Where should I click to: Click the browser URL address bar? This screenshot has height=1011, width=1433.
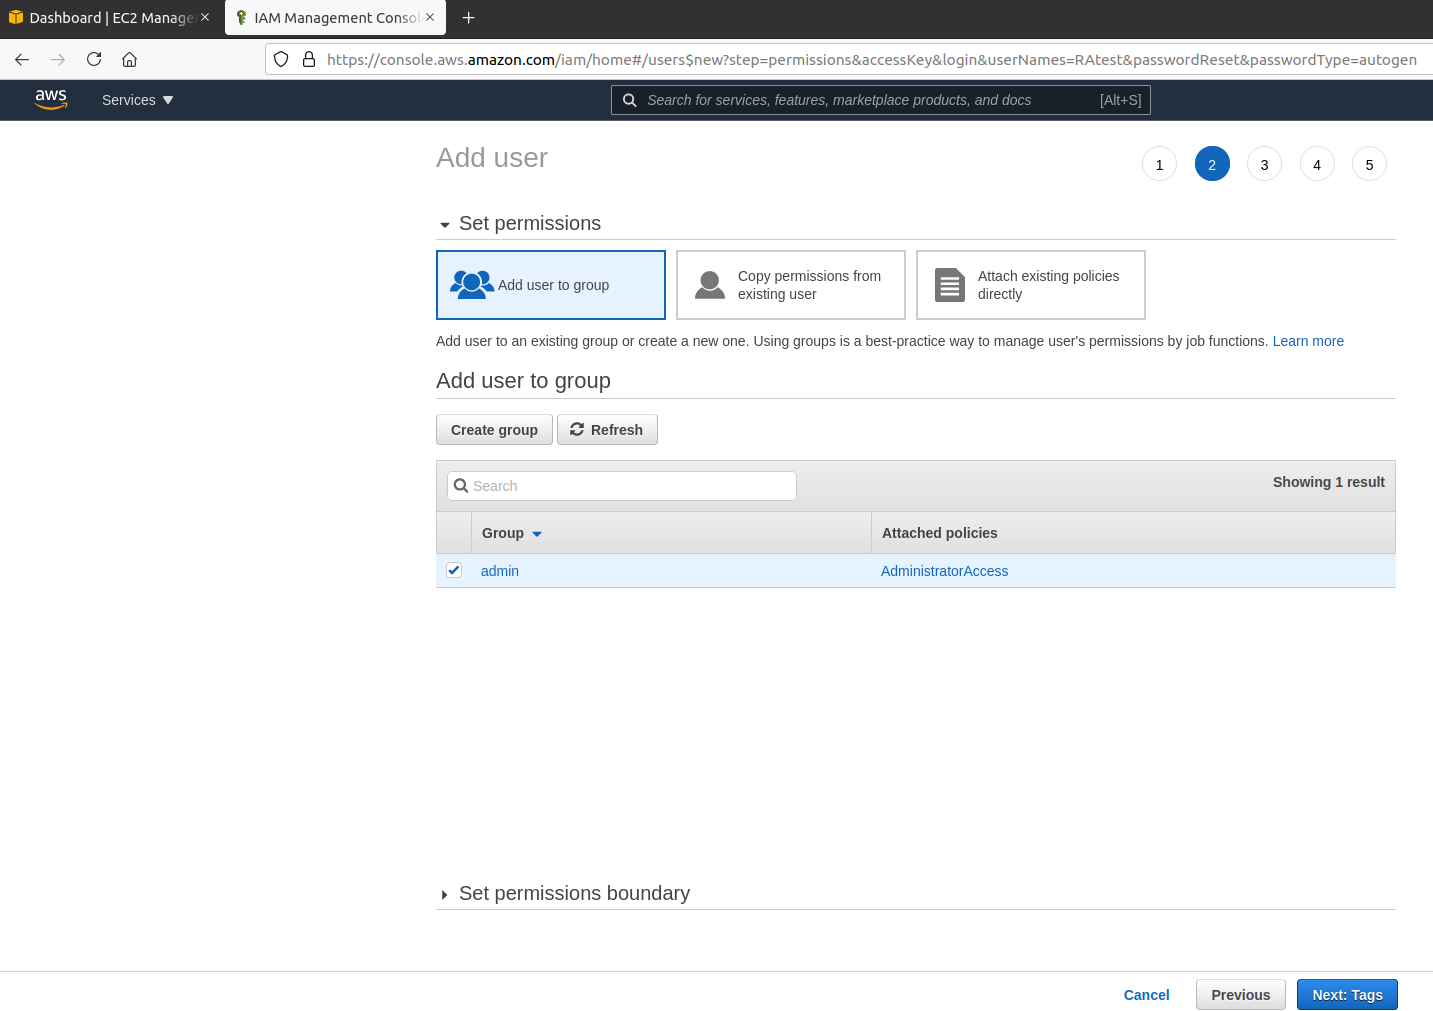click(x=870, y=60)
